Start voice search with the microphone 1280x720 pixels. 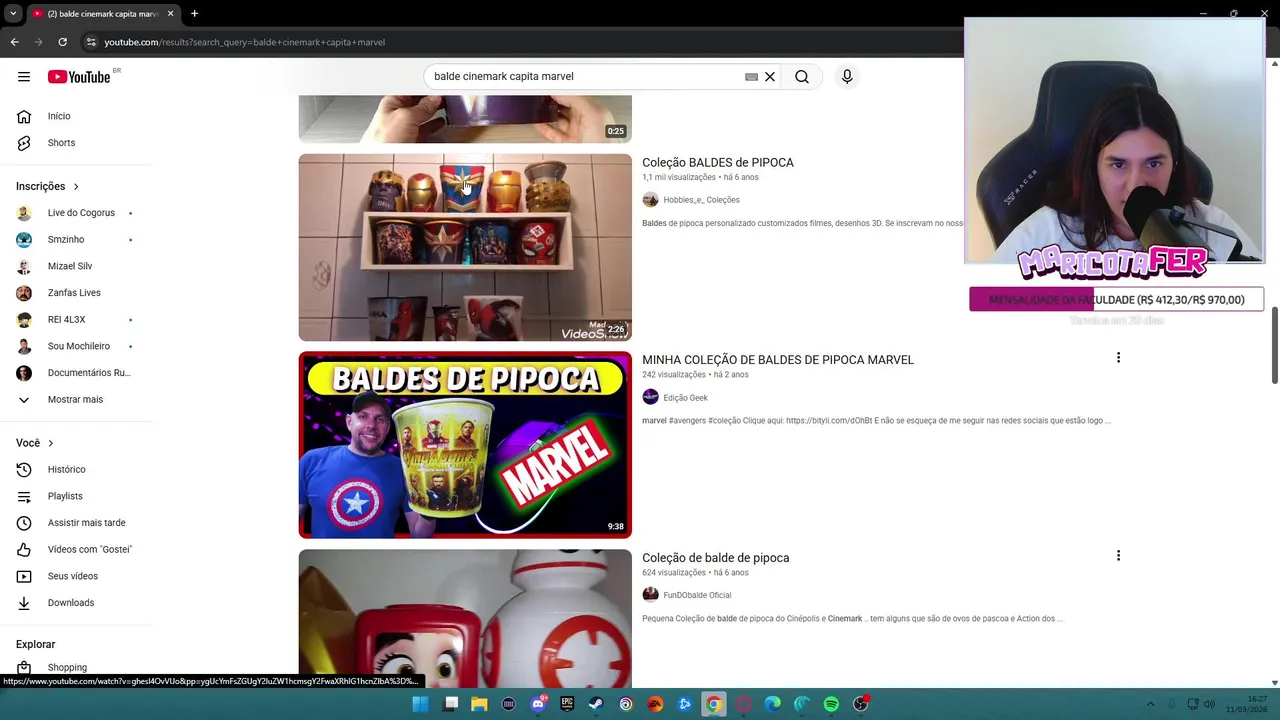pyautogui.click(x=847, y=77)
